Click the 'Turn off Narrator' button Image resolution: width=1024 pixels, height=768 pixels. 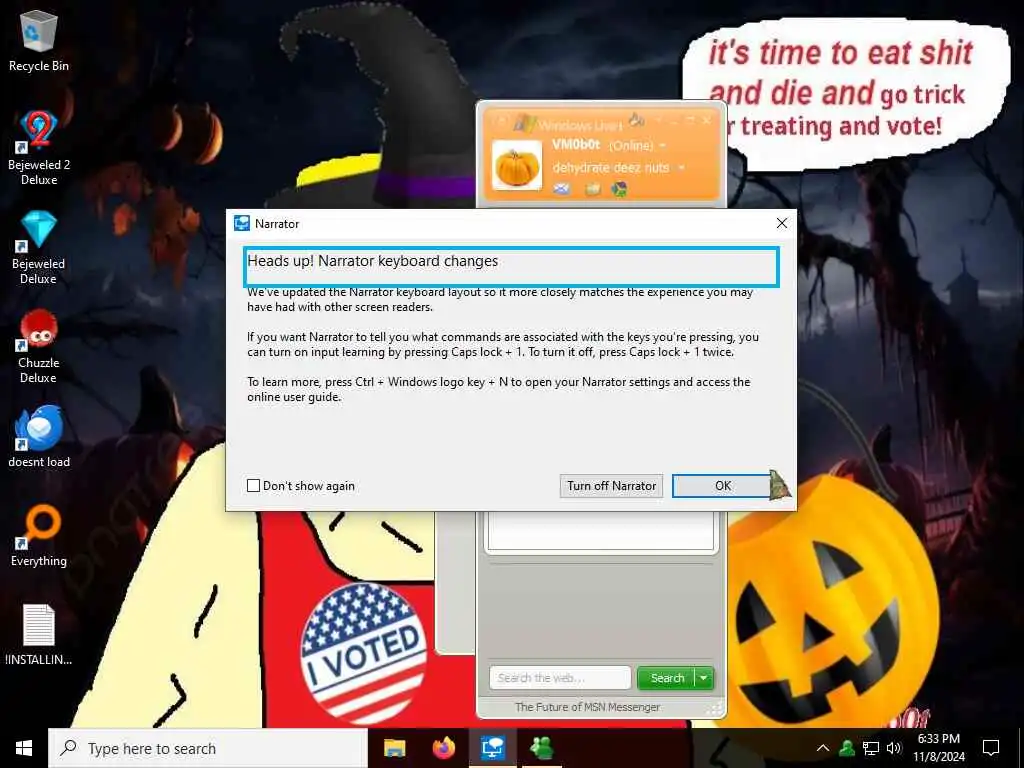pos(611,486)
